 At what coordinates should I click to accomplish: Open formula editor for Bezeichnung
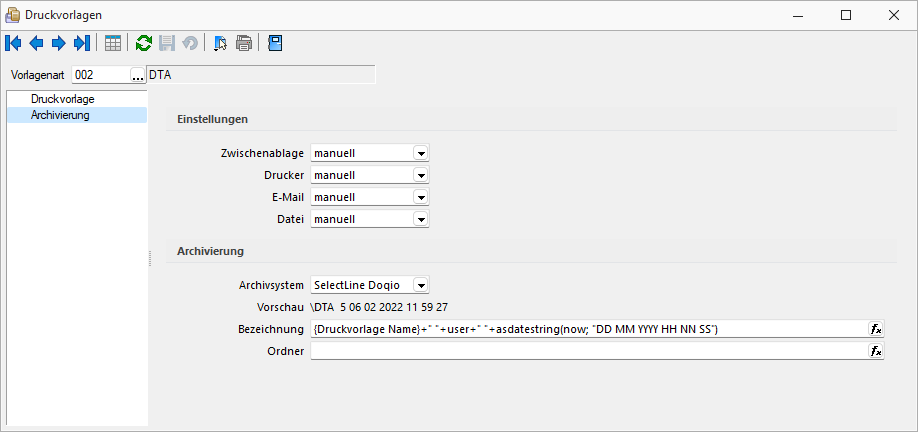876,329
